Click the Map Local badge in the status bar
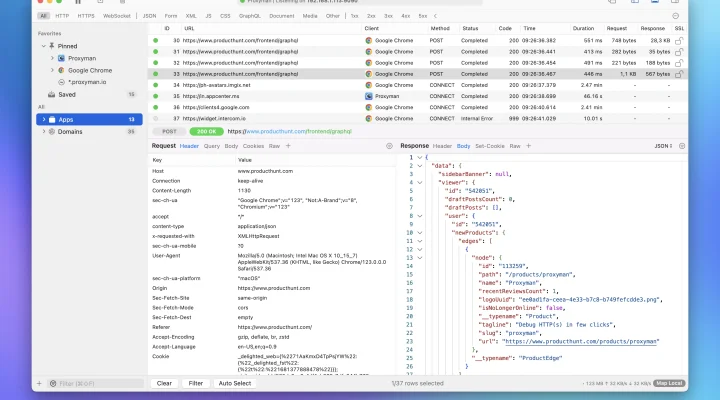720x400 pixels. click(x=669, y=383)
